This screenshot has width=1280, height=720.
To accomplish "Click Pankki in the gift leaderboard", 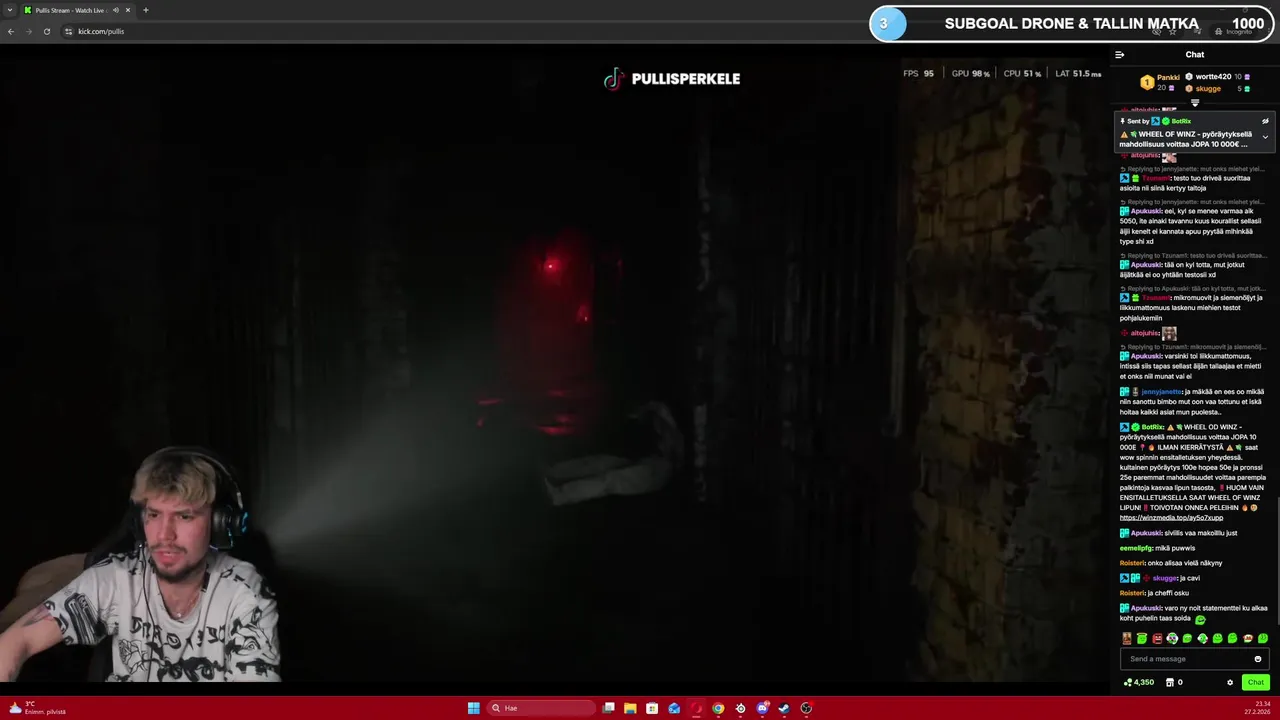I will (1168, 77).
